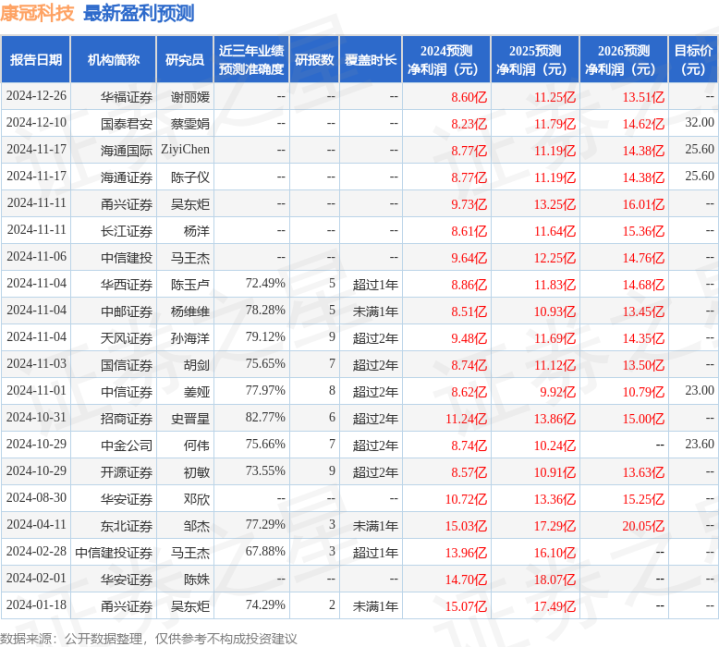719x647 pixels.
Task: Open the 康冠科技 title link
Action: coord(37,13)
